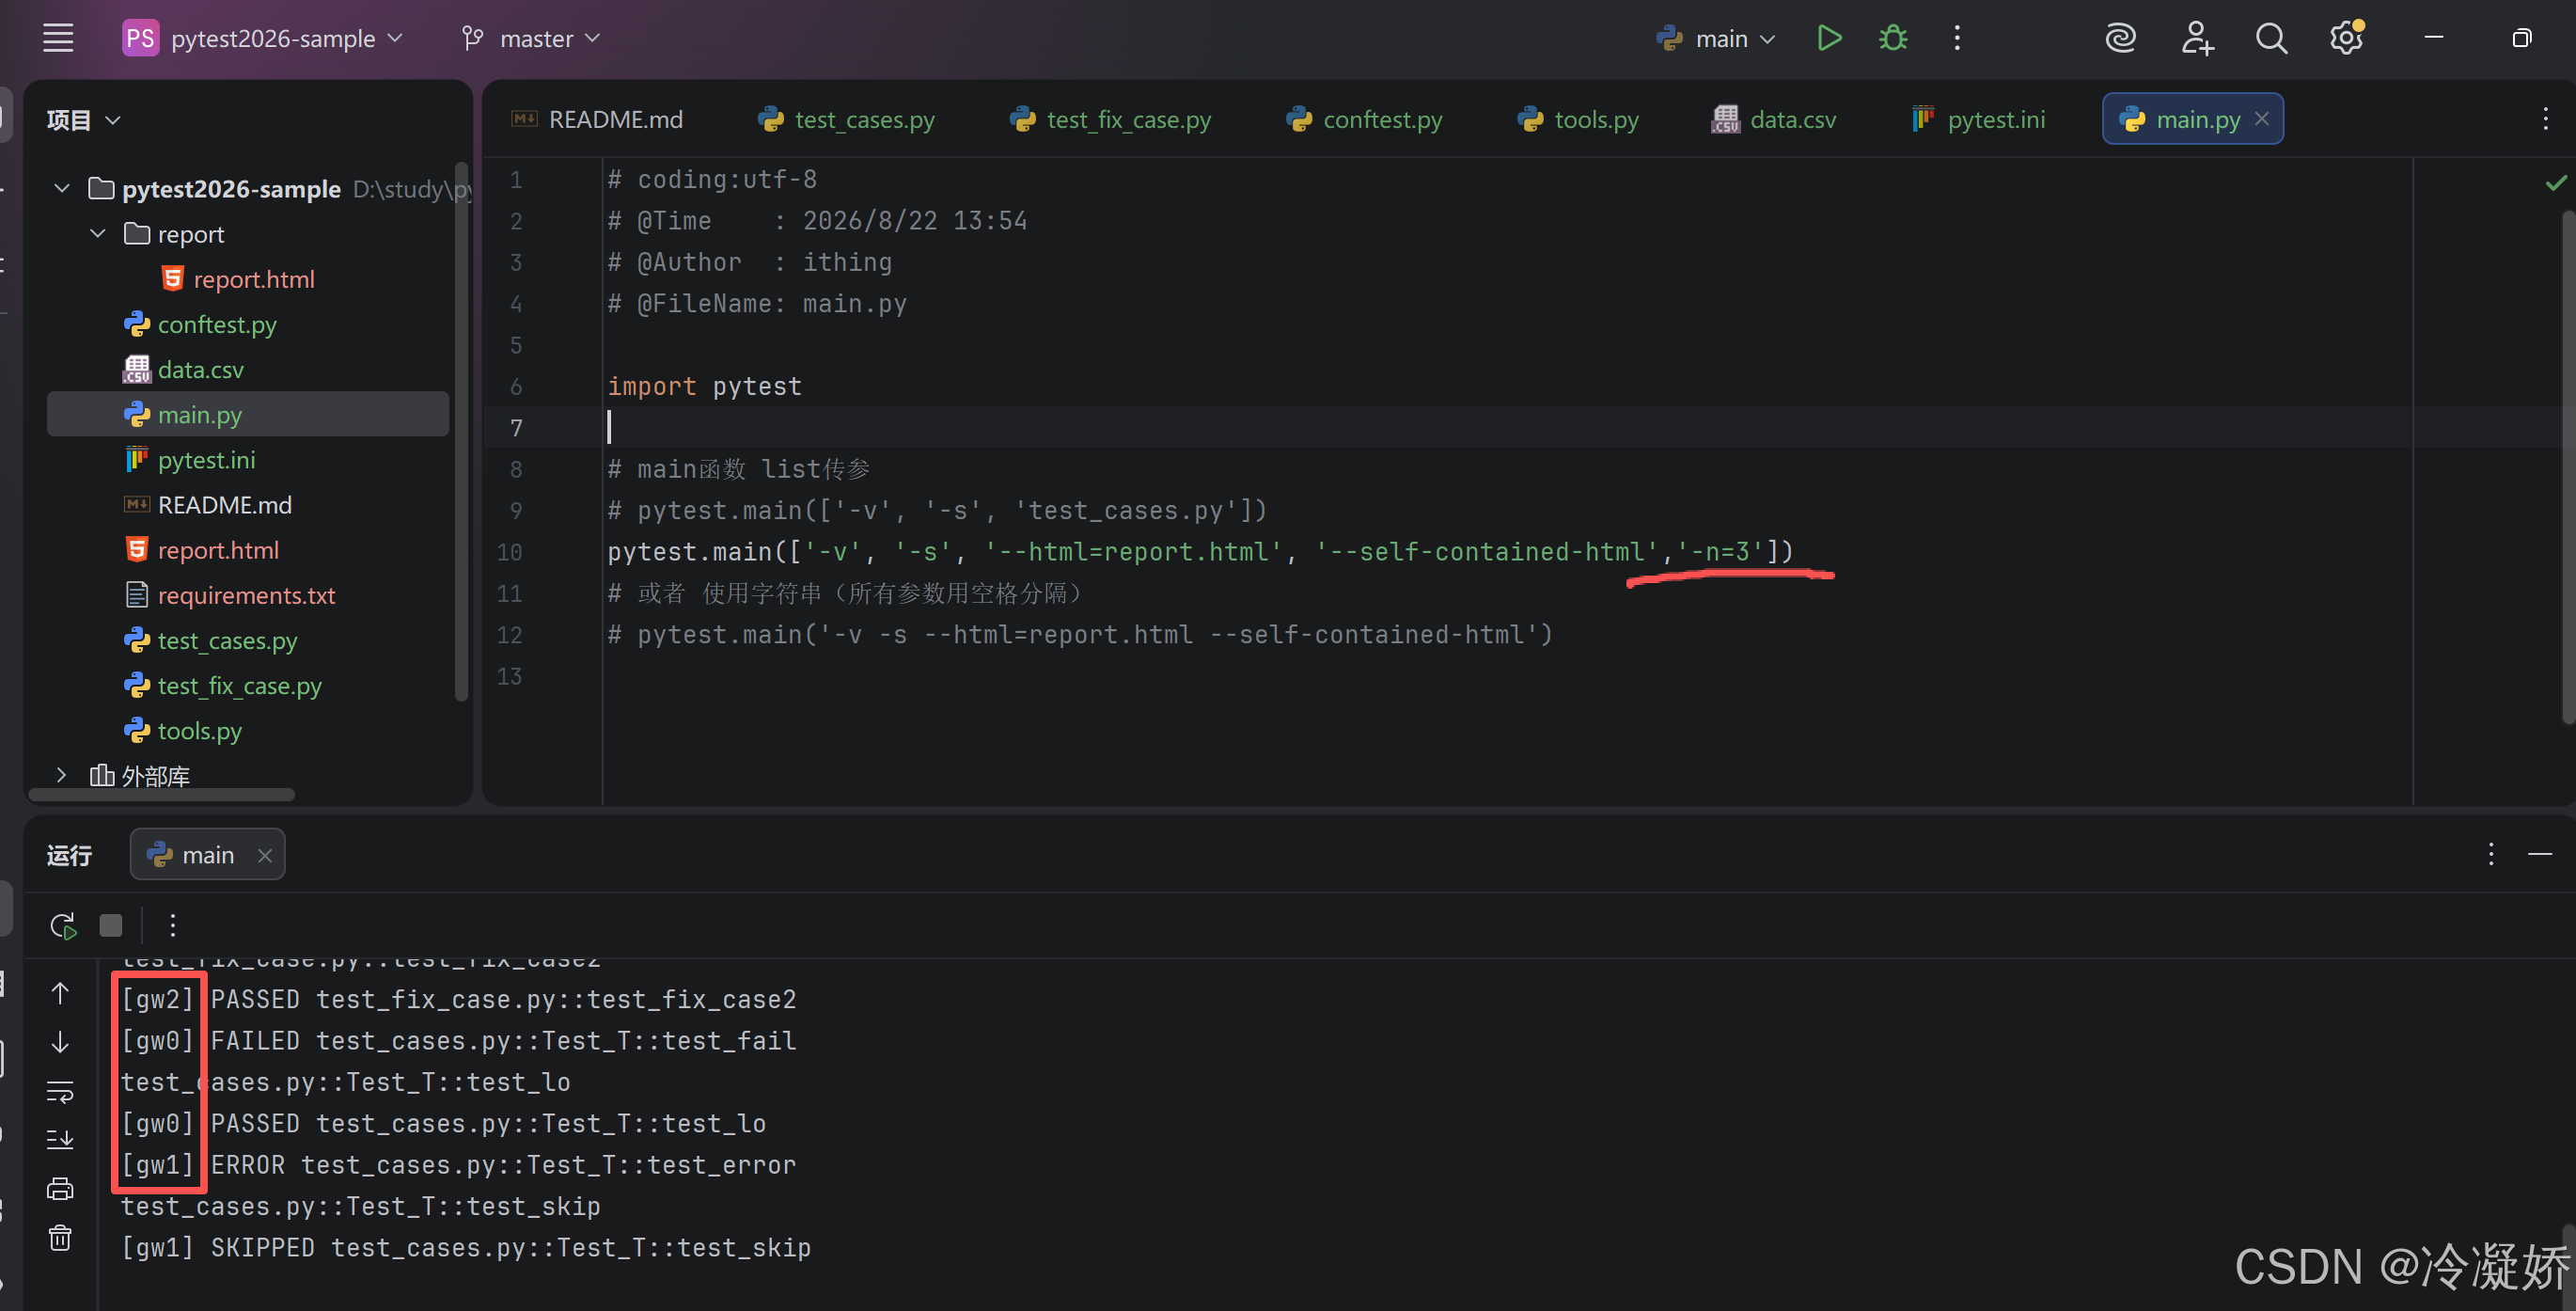This screenshot has height=1311, width=2576.
Task: Click the project tree horizontal scrollbar
Action: pos(162,795)
